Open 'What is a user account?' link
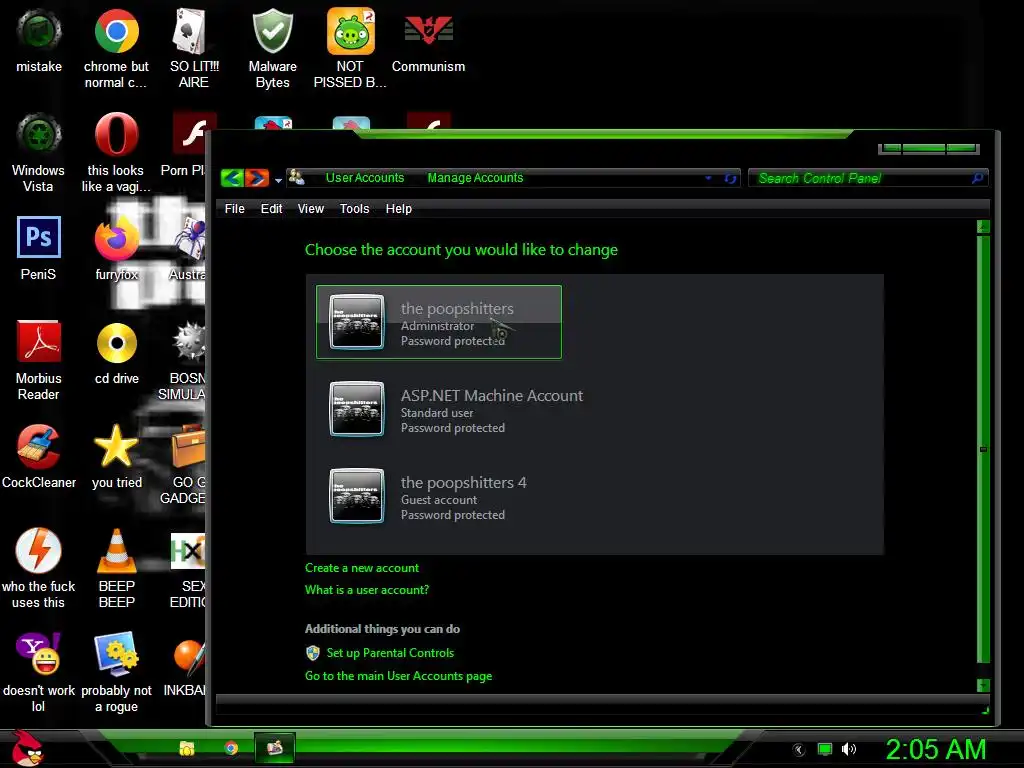 (x=367, y=590)
